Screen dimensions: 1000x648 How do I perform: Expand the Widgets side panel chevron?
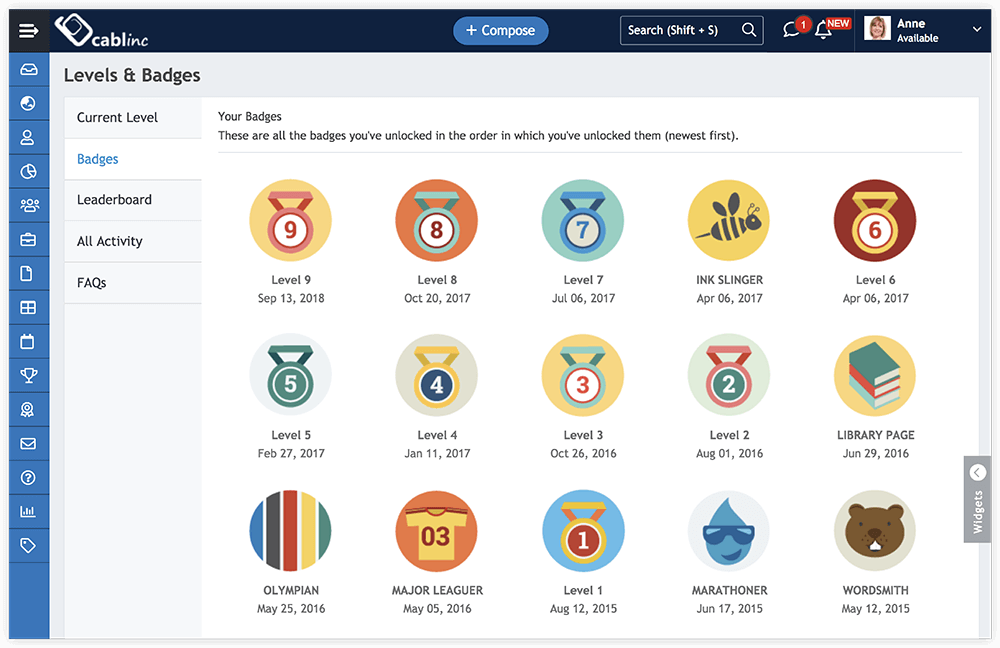pos(976,472)
